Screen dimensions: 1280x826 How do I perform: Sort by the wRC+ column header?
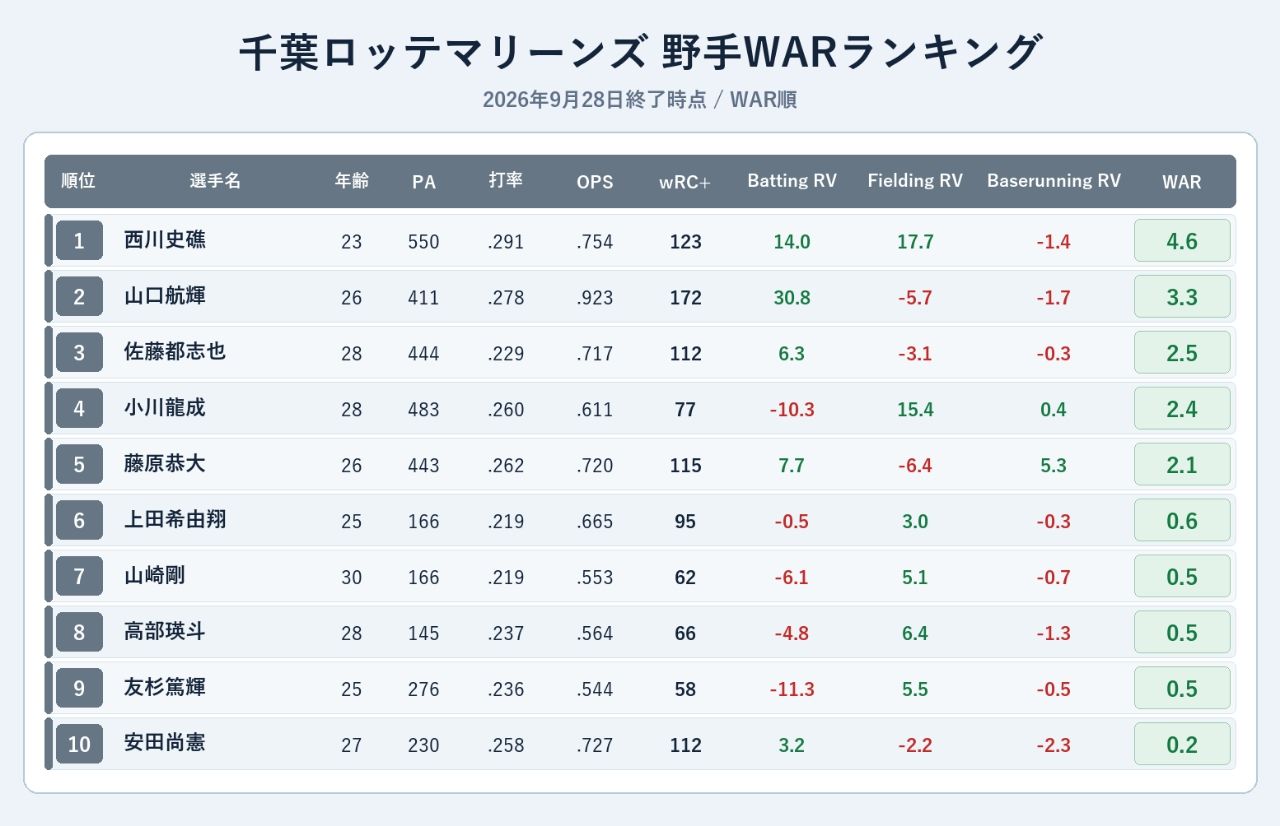[x=685, y=182]
